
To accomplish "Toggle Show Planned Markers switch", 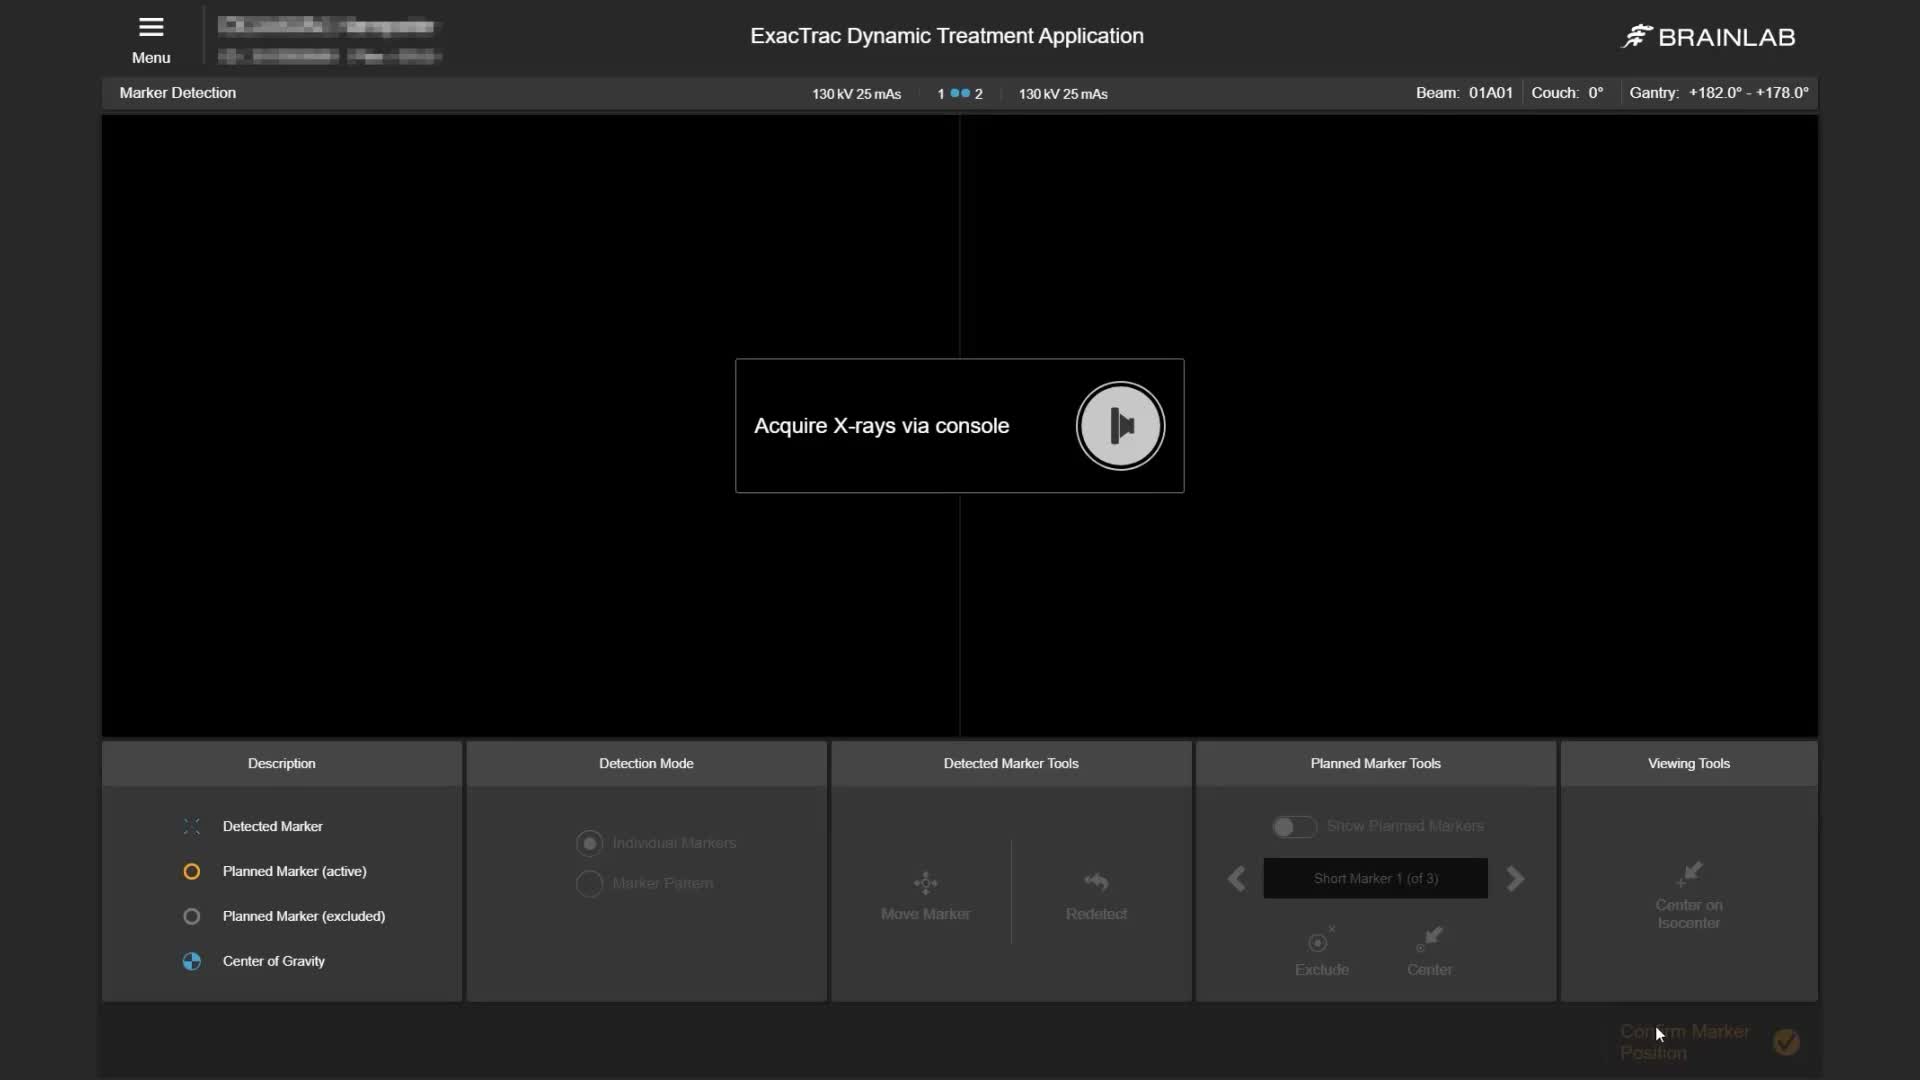I will click(1293, 826).
